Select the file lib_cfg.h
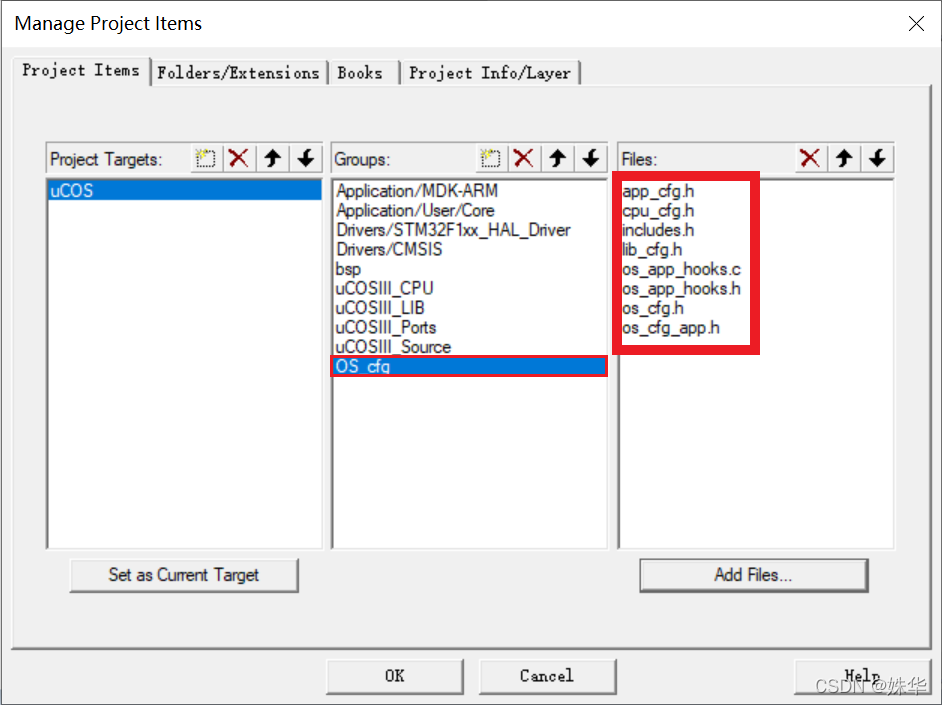Viewport: 942px width, 705px height. (652, 250)
